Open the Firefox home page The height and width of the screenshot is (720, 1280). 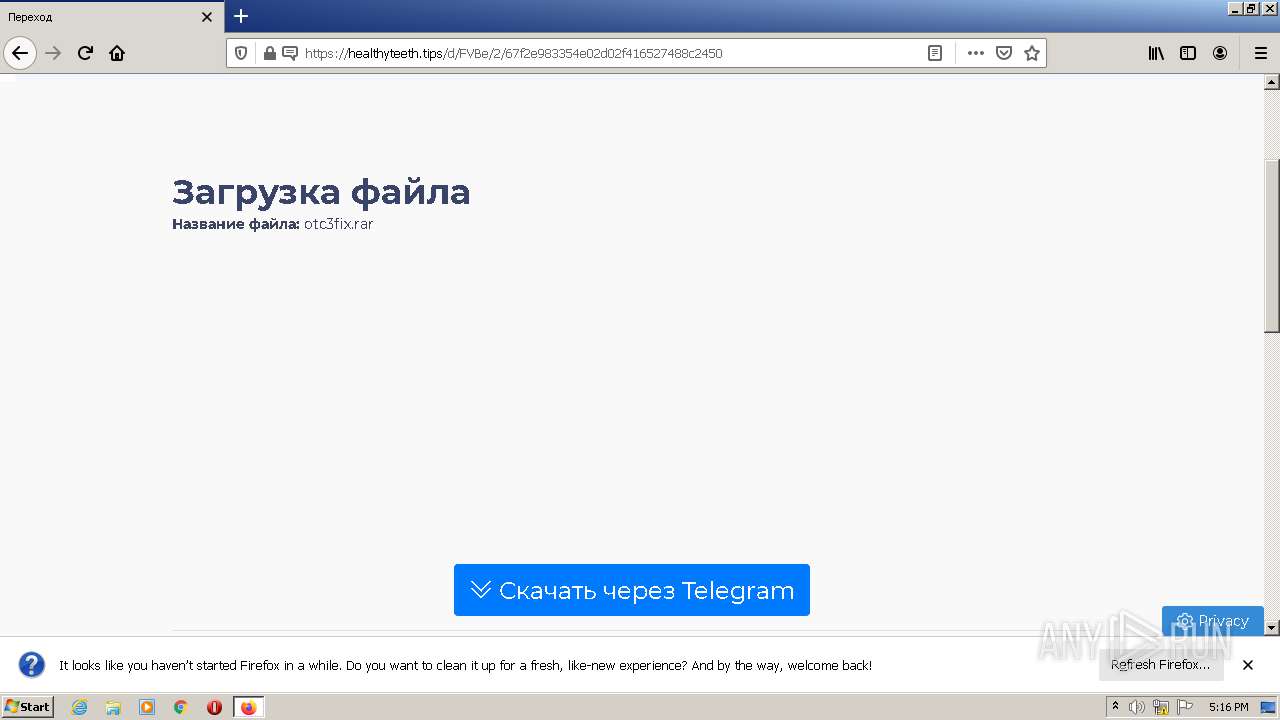click(x=117, y=53)
